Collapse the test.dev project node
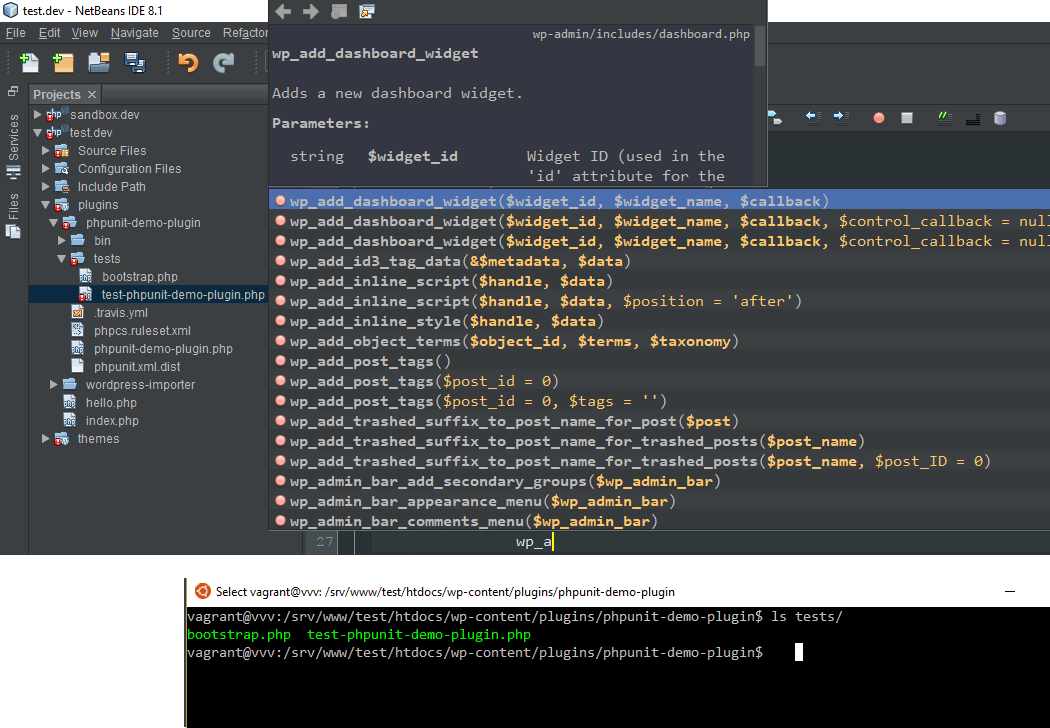 coord(38,133)
